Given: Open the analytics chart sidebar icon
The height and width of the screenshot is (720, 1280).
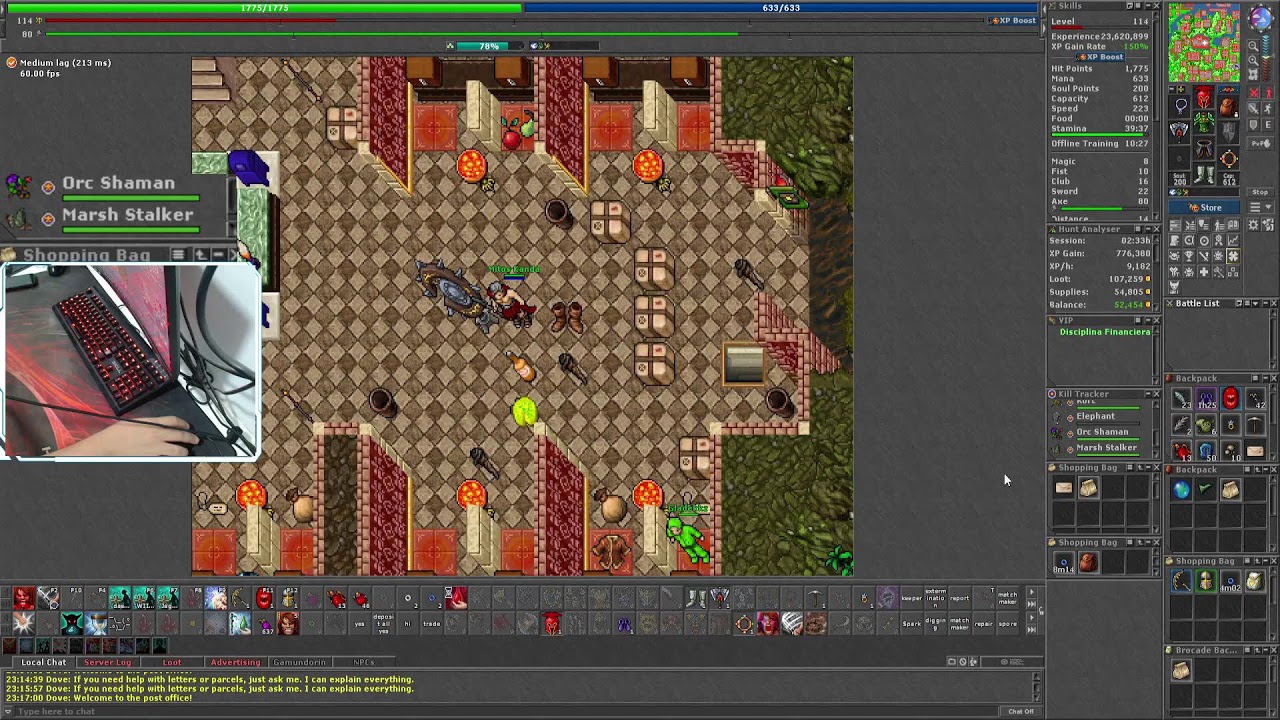Looking at the screenshot, I should click(x=1233, y=240).
